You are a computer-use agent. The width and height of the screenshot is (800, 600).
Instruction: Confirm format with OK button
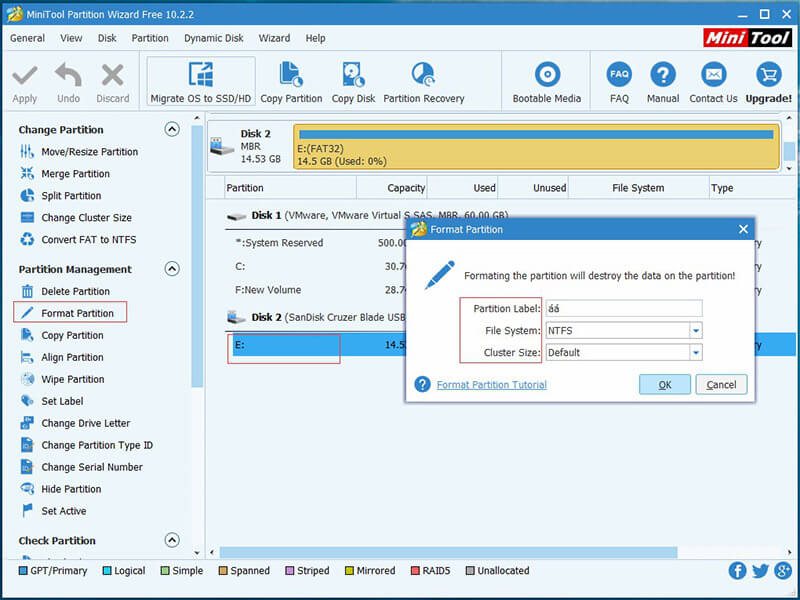665,385
